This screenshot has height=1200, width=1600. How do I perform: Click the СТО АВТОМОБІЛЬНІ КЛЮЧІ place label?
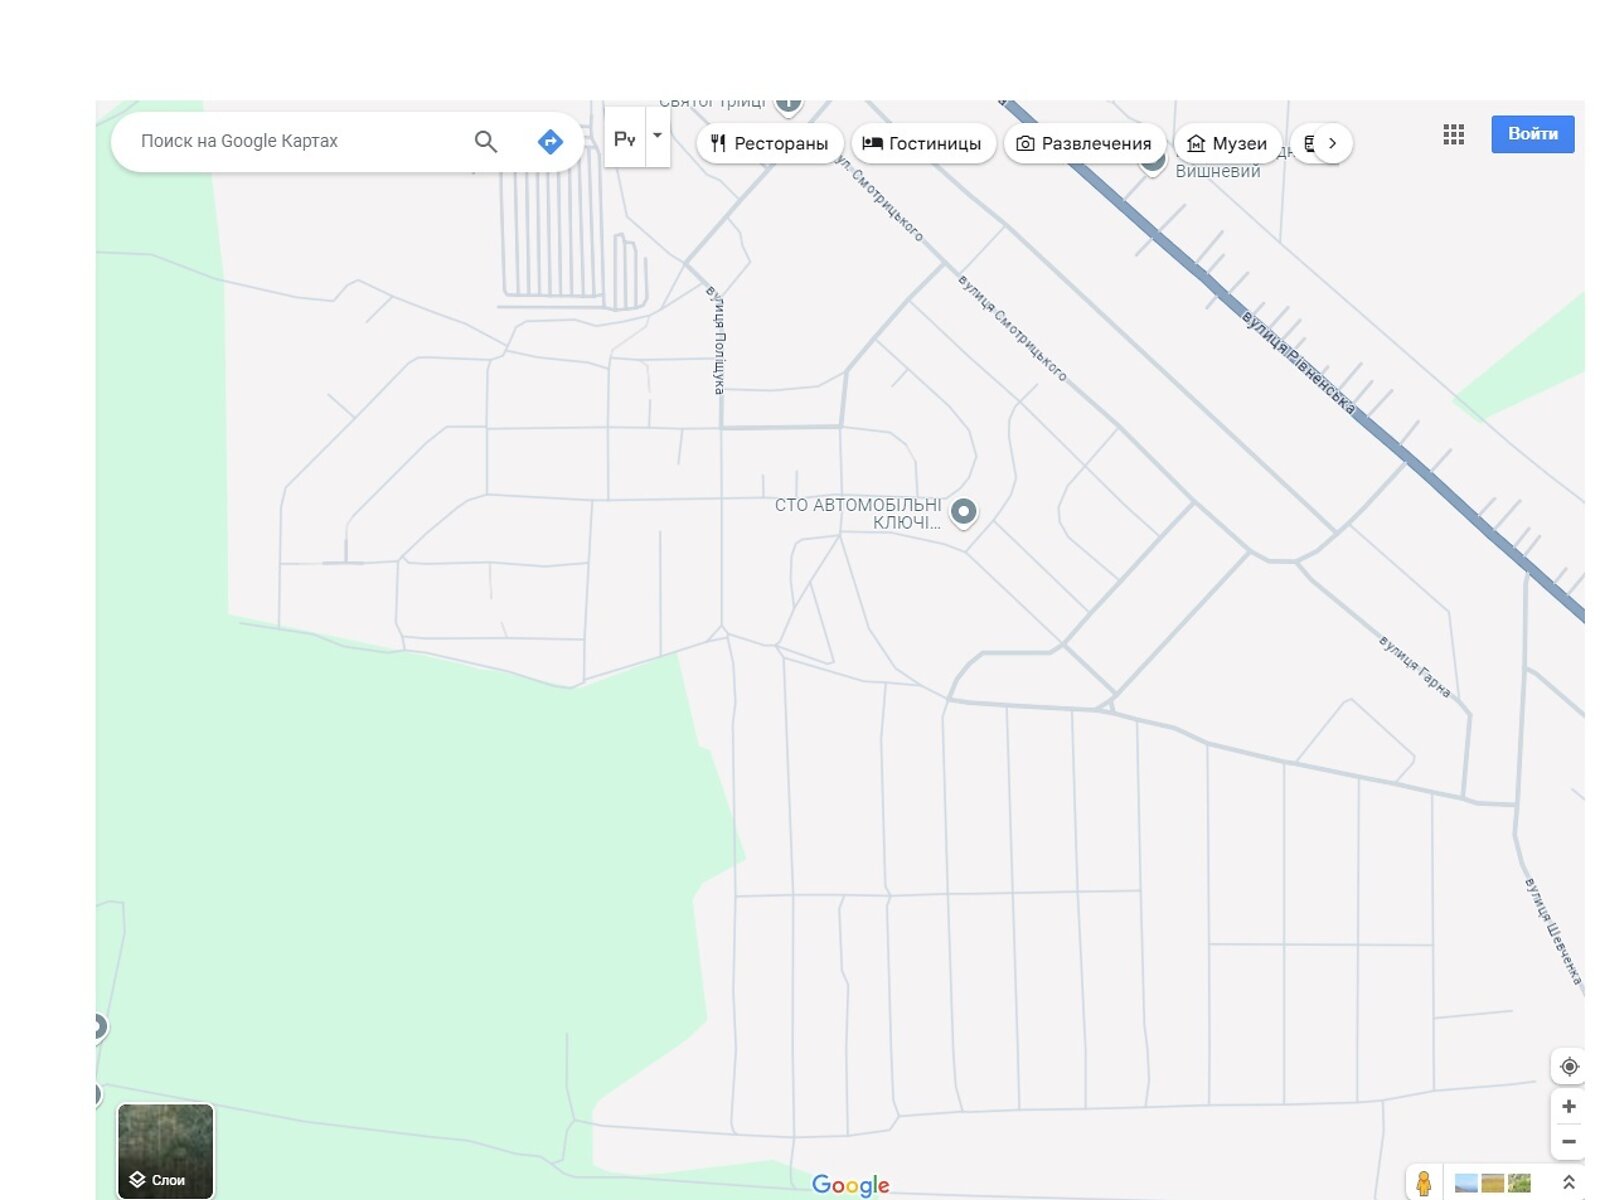pos(858,513)
